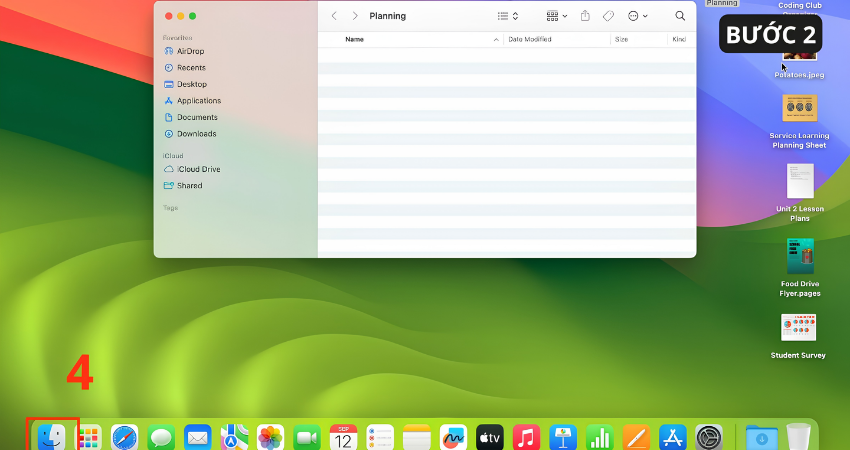Select Recents in the Finder sidebar
Image resolution: width=850 pixels, height=450 pixels.
click(185, 68)
